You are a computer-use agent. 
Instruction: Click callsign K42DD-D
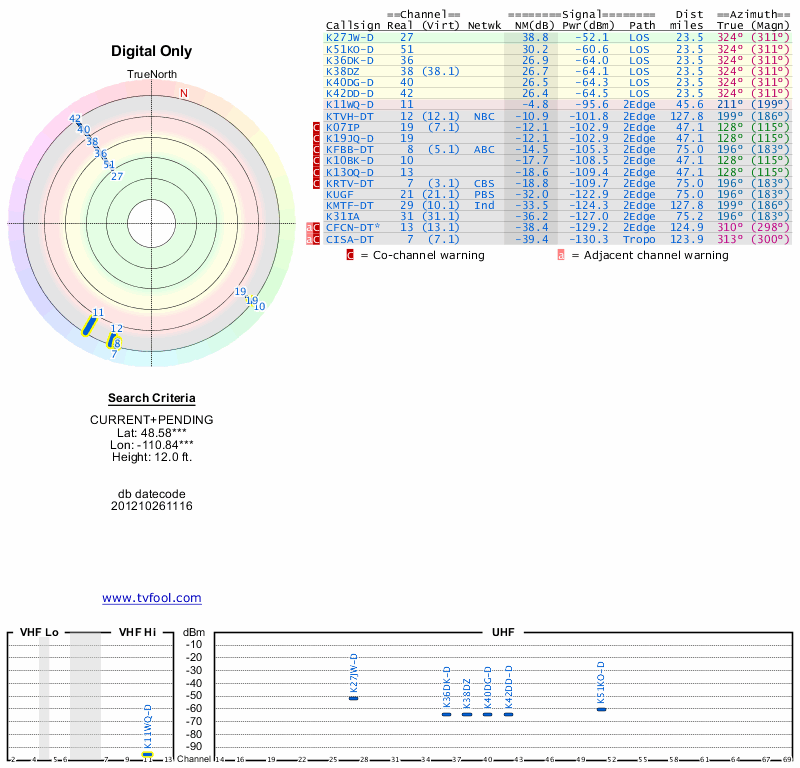(349, 93)
